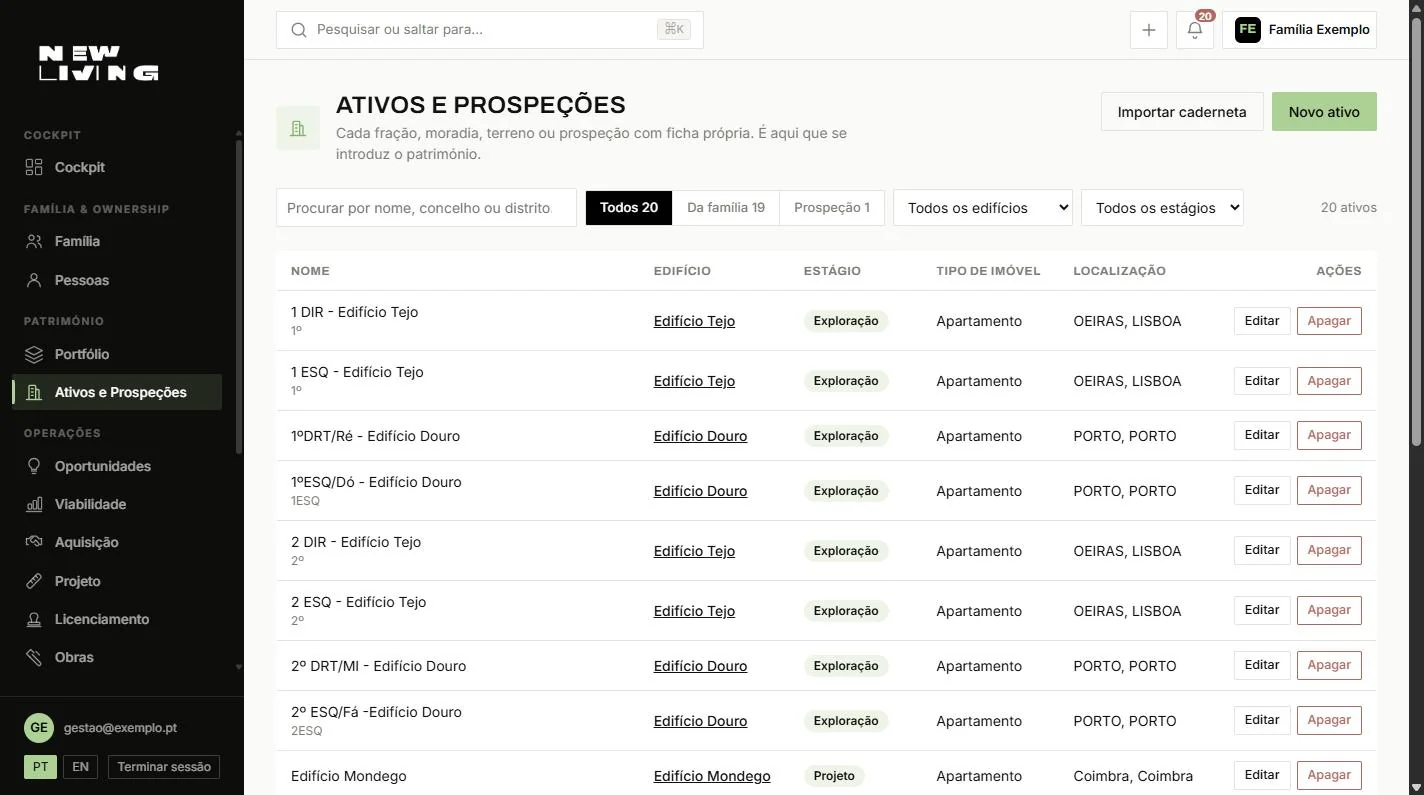Open Edifício Mondego link

click(x=712, y=776)
